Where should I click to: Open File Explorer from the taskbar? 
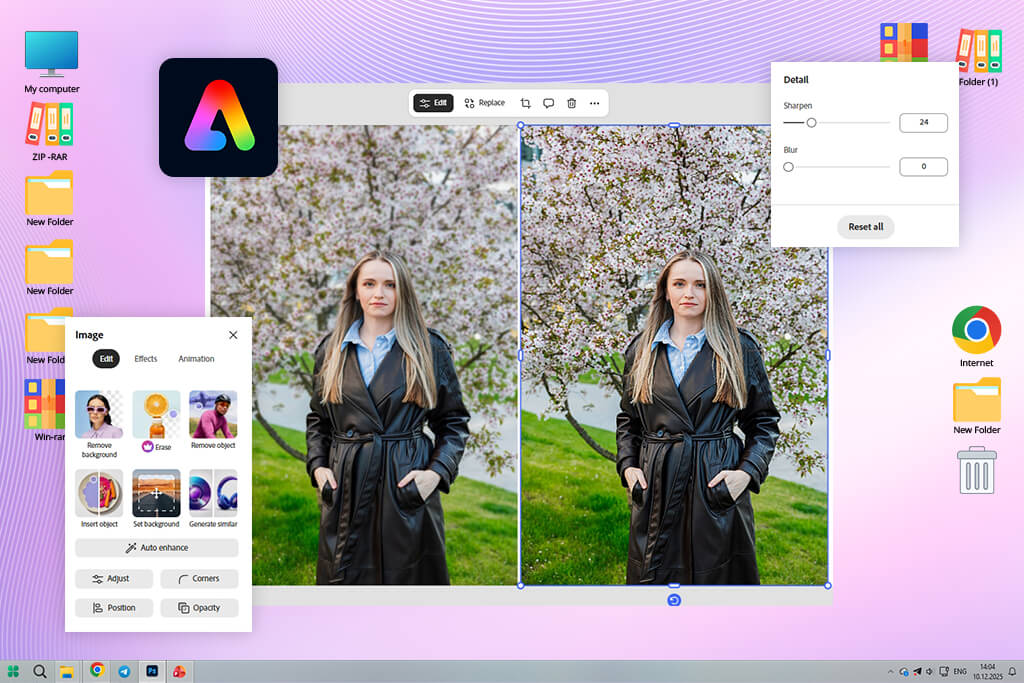click(67, 671)
